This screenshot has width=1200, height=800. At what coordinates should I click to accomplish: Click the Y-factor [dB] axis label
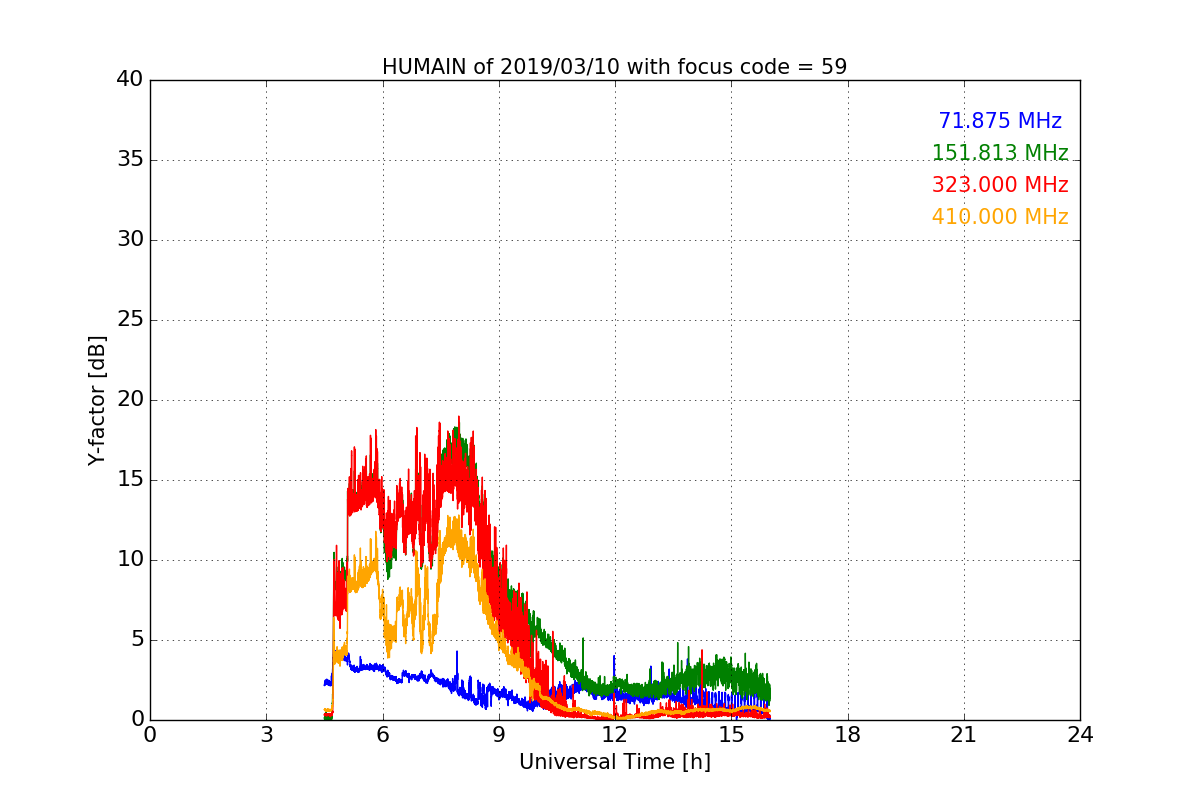point(97,400)
